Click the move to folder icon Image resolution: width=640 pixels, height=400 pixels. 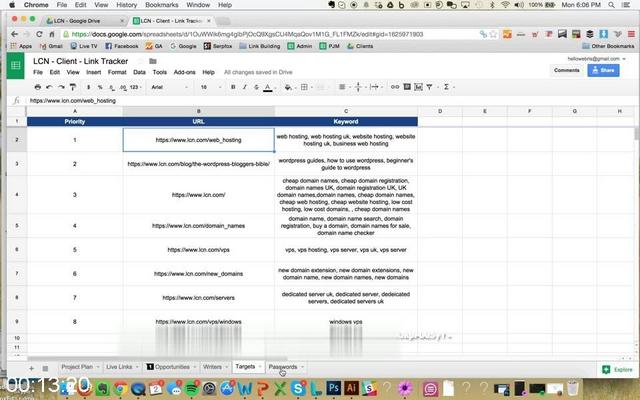153,61
